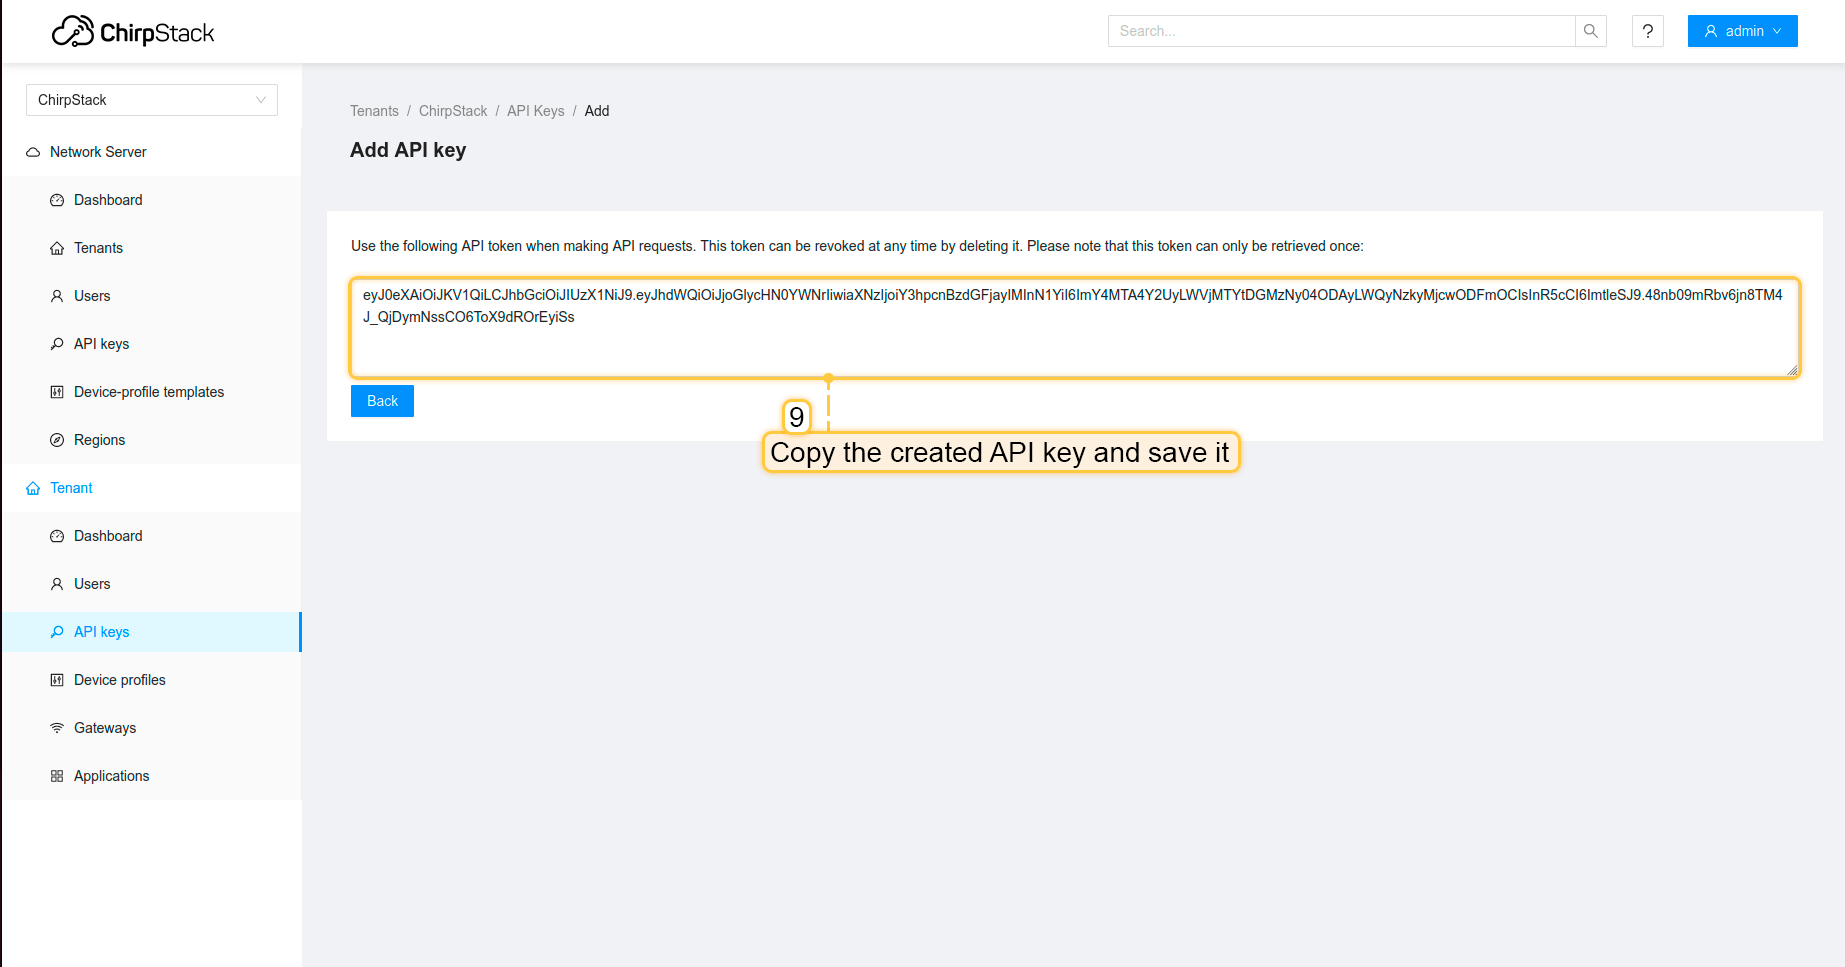The width and height of the screenshot is (1845, 967).
Task: Click the Device profiles icon in sidebar
Action: 57,680
